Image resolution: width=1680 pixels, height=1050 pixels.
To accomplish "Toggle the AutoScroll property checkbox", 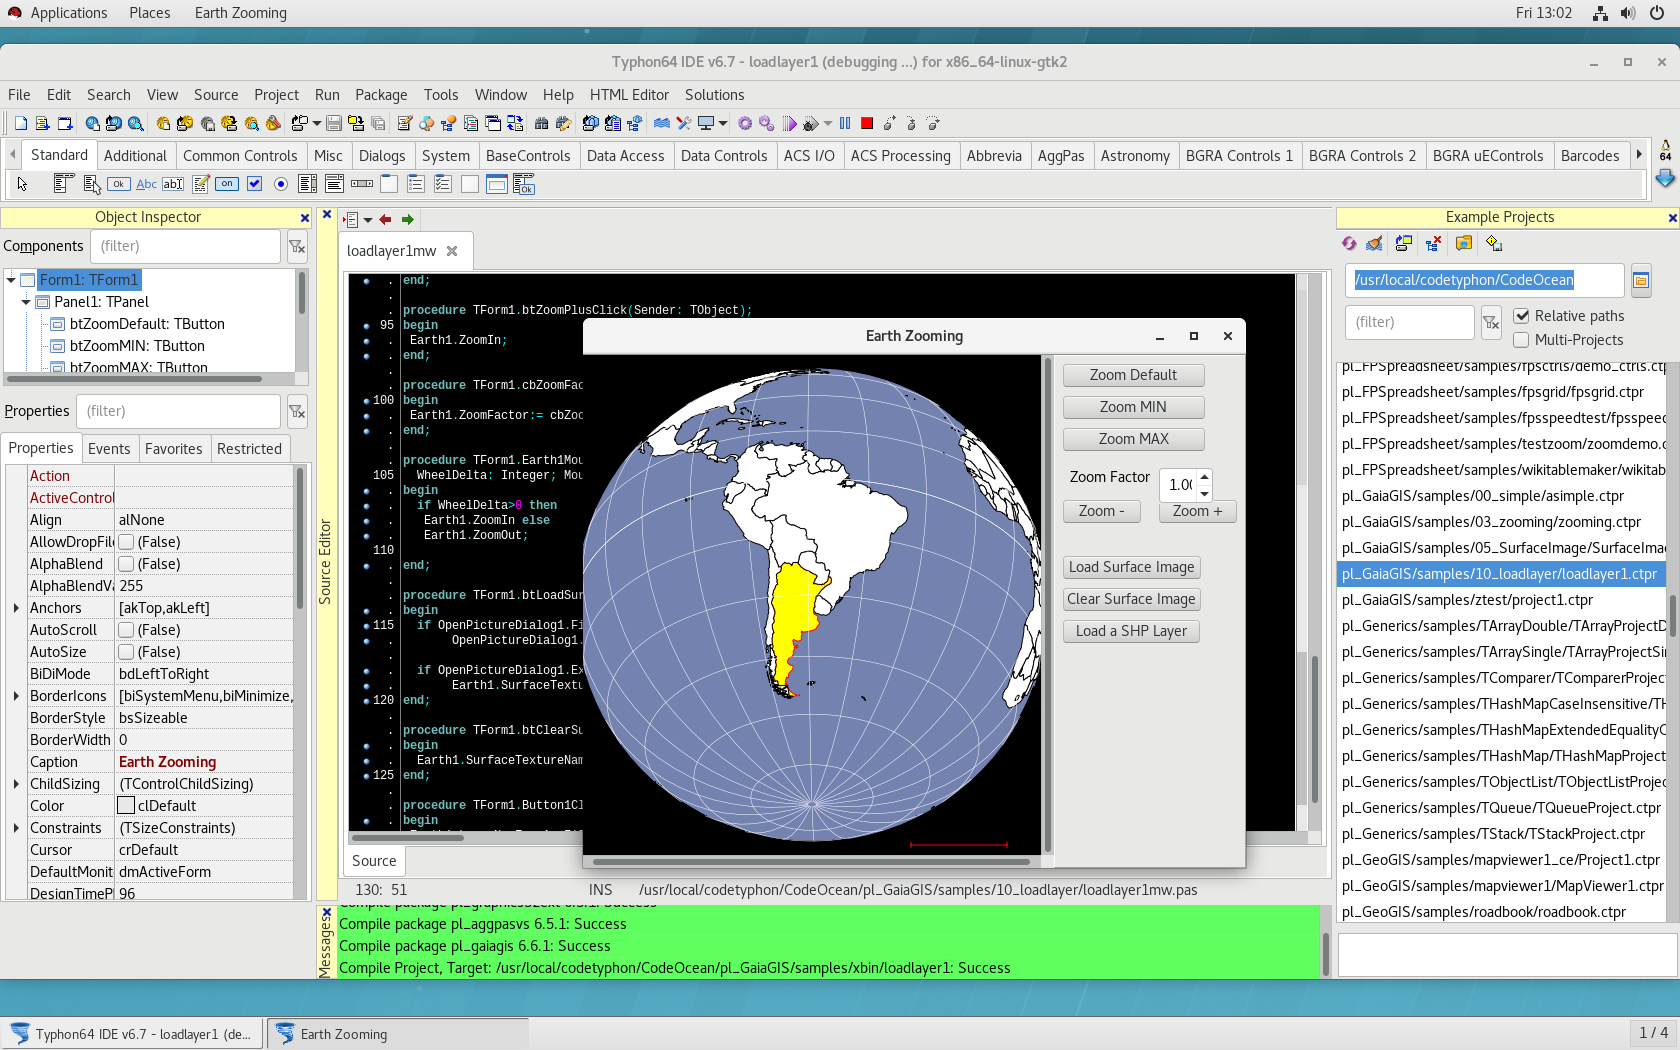I will (126, 630).
